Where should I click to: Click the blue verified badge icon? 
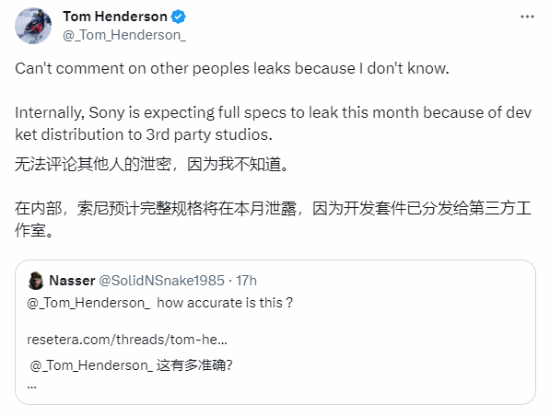coord(178,17)
